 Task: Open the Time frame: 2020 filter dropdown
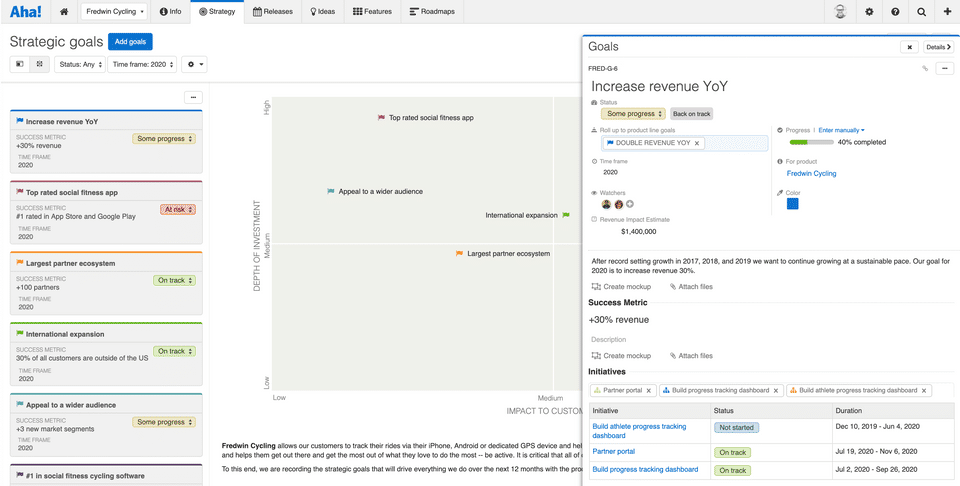[142, 64]
